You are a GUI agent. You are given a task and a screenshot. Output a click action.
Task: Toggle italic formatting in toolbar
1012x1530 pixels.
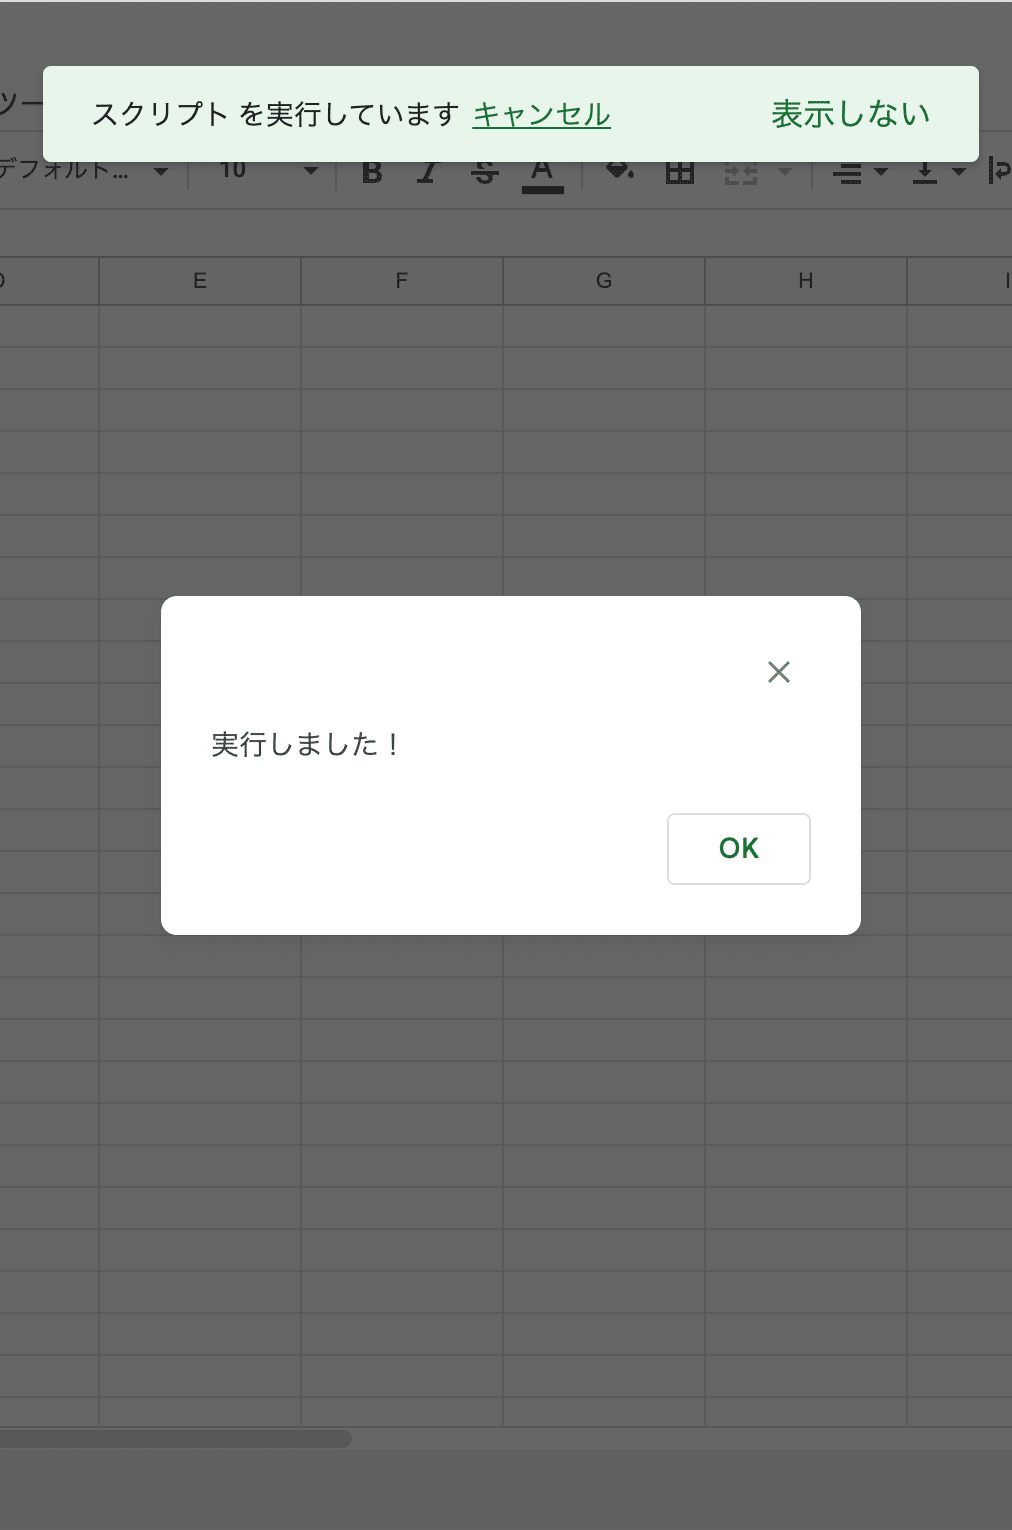pyautogui.click(x=427, y=173)
